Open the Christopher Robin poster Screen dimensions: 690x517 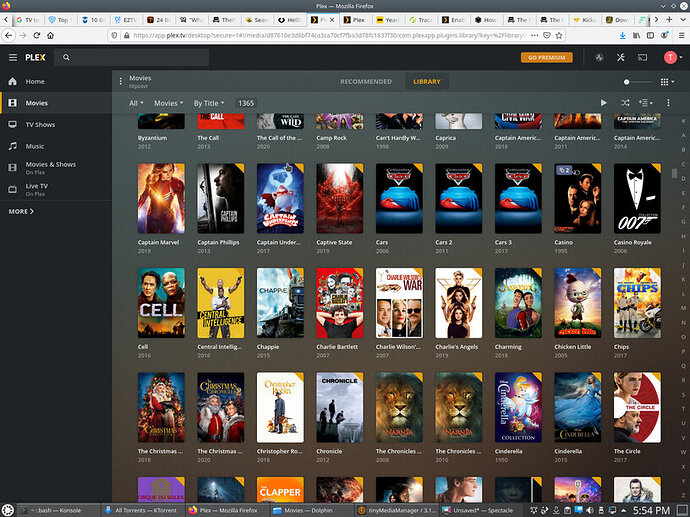click(280, 407)
